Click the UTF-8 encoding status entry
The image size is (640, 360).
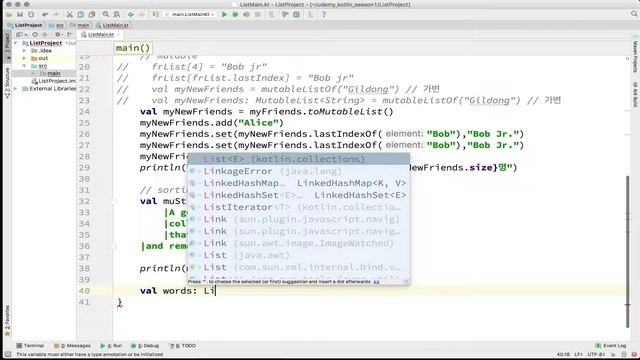[x=596, y=354]
